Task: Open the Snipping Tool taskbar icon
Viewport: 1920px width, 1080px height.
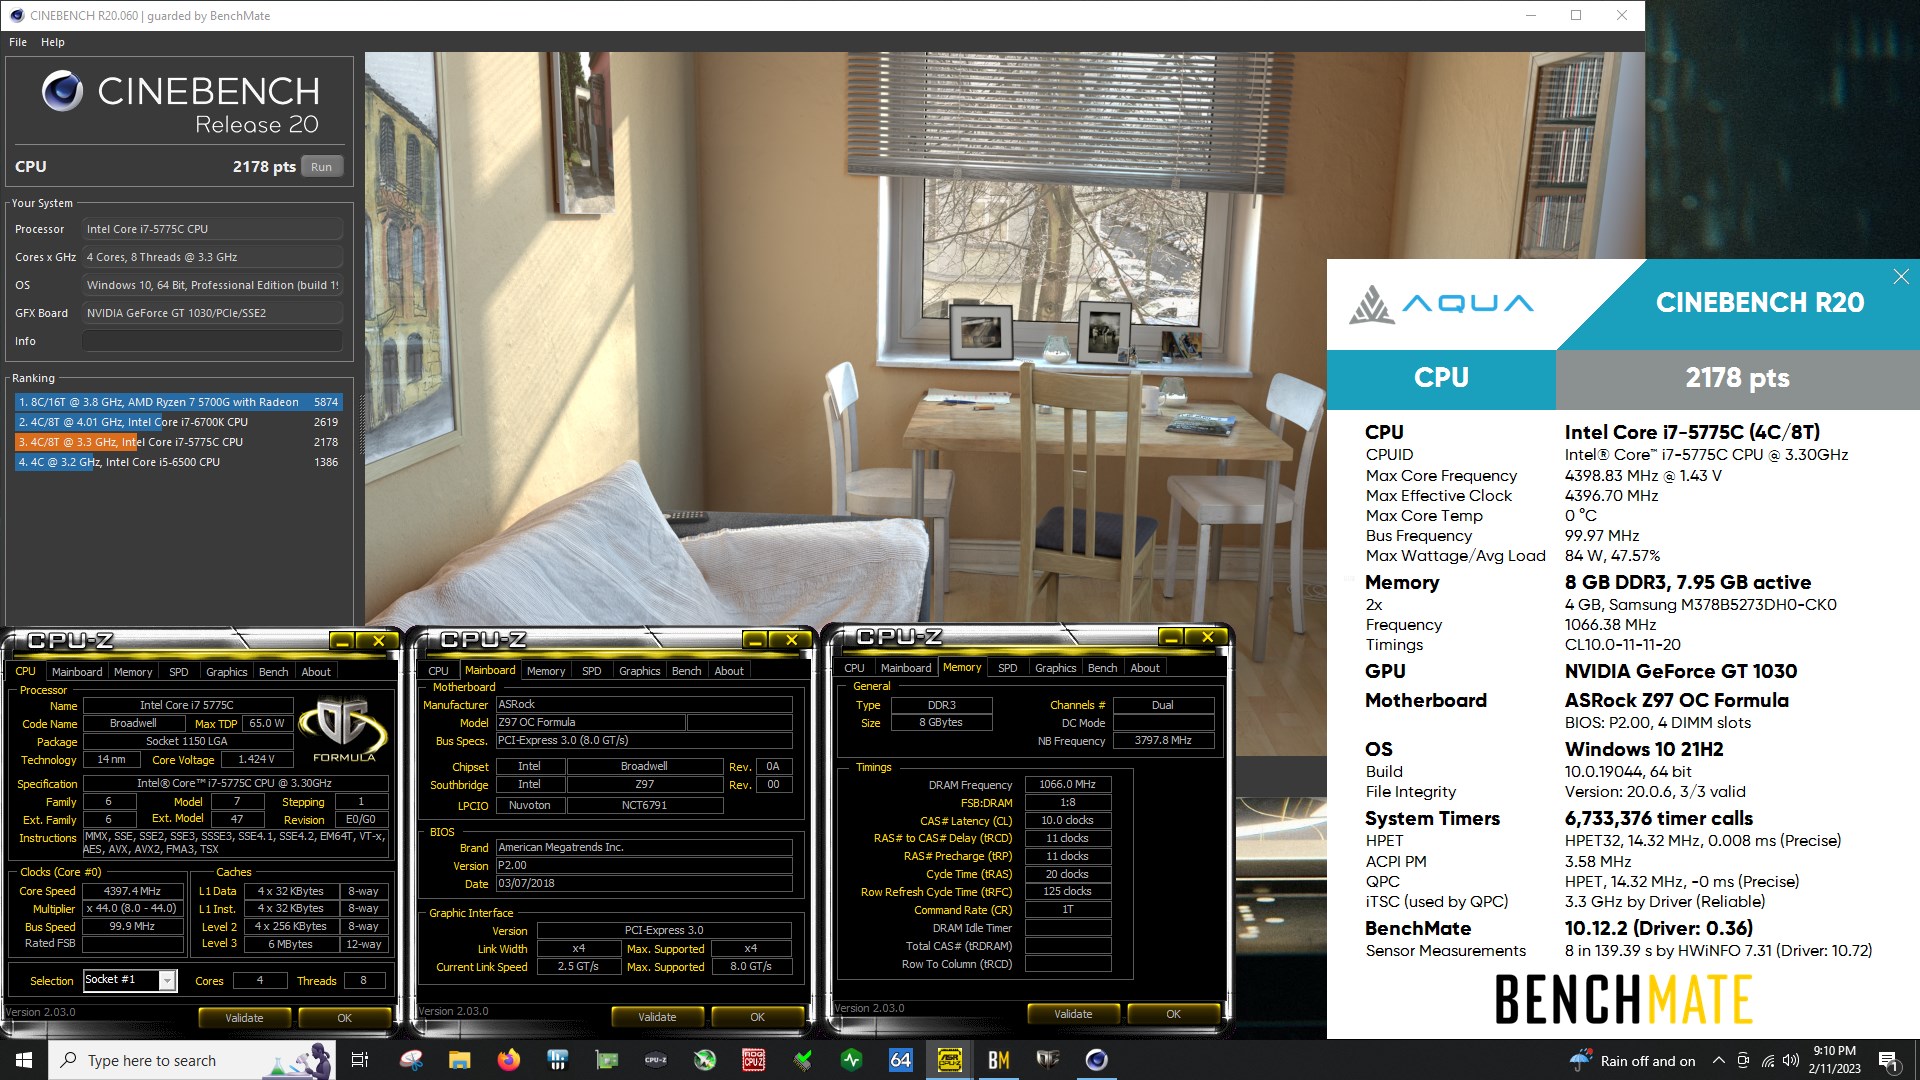Action: click(411, 1060)
